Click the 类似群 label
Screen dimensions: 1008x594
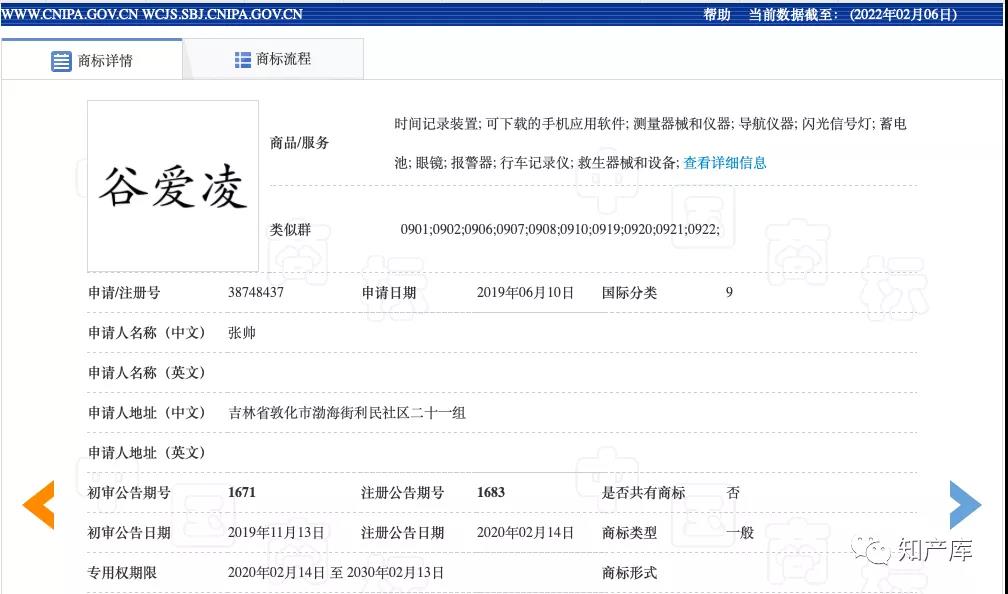click(x=291, y=230)
